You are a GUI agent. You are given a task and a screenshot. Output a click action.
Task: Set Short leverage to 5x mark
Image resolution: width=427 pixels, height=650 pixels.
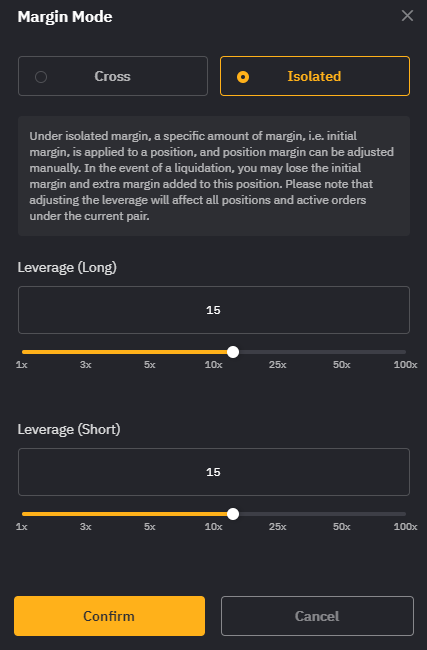150,526
